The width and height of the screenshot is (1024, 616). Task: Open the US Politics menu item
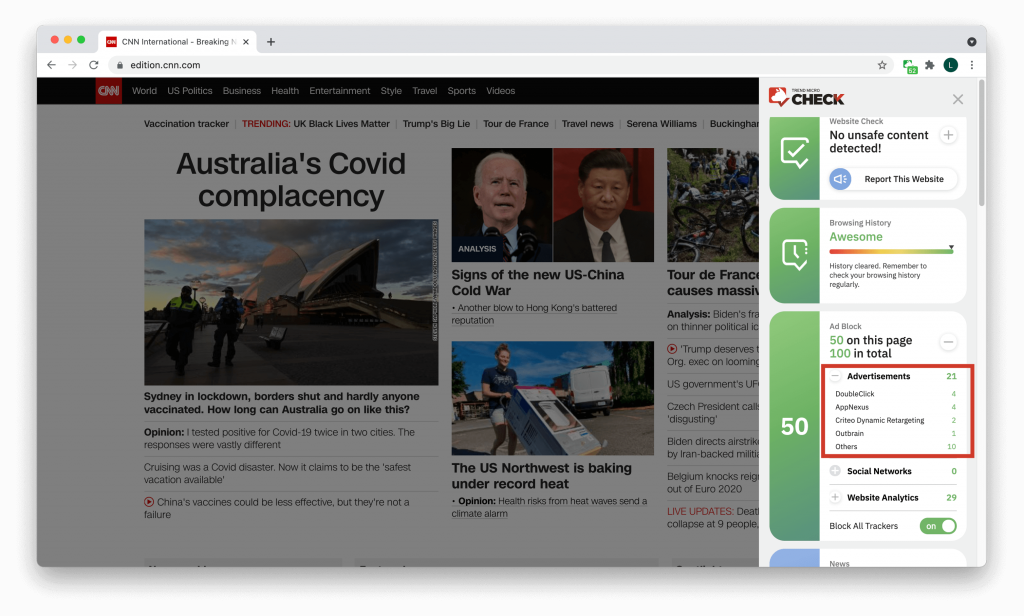point(190,91)
